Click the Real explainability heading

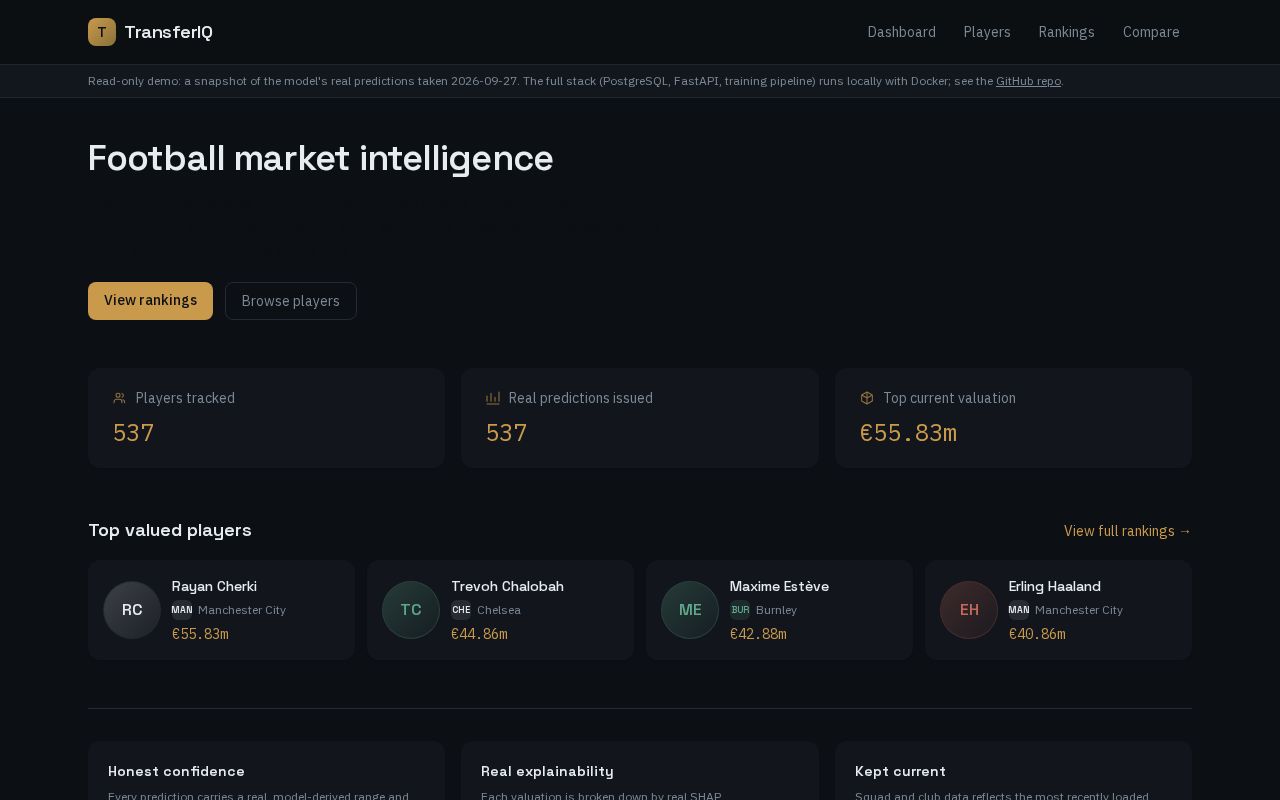pyautogui.click(x=547, y=771)
